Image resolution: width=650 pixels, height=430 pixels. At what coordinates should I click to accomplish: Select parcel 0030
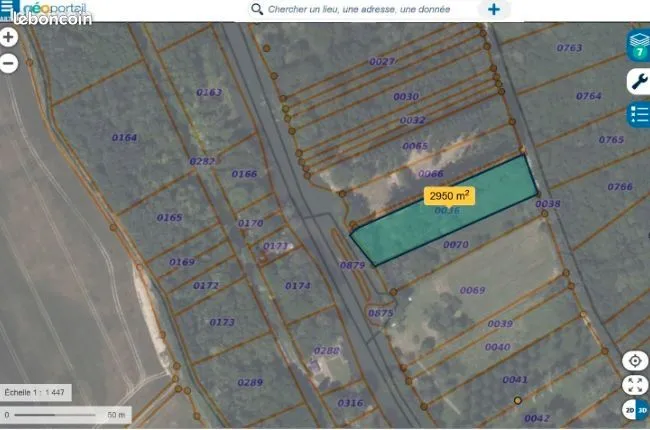pyautogui.click(x=406, y=97)
